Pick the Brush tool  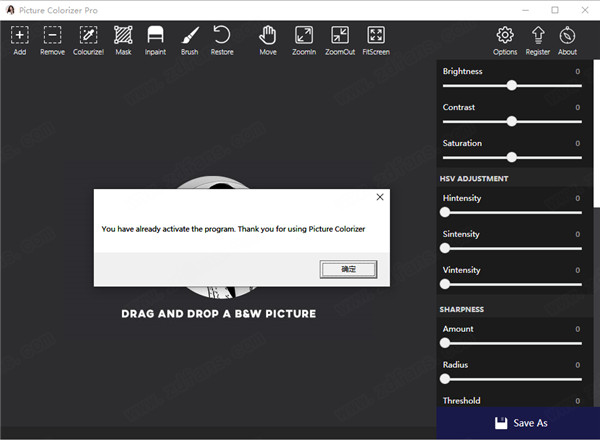click(x=190, y=41)
